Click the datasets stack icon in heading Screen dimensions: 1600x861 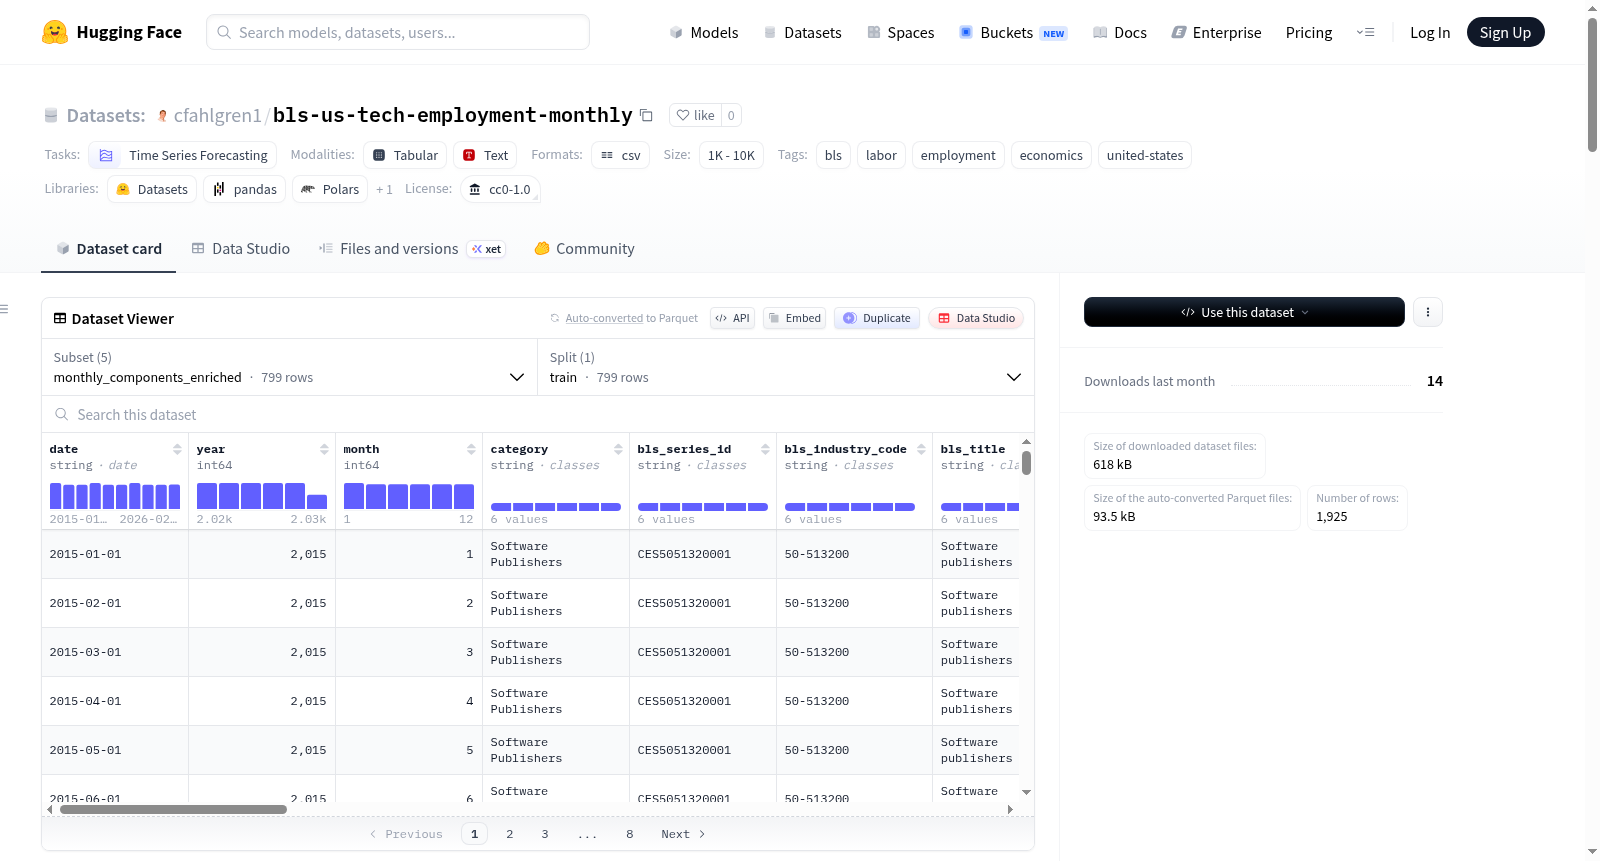tap(51, 116)
